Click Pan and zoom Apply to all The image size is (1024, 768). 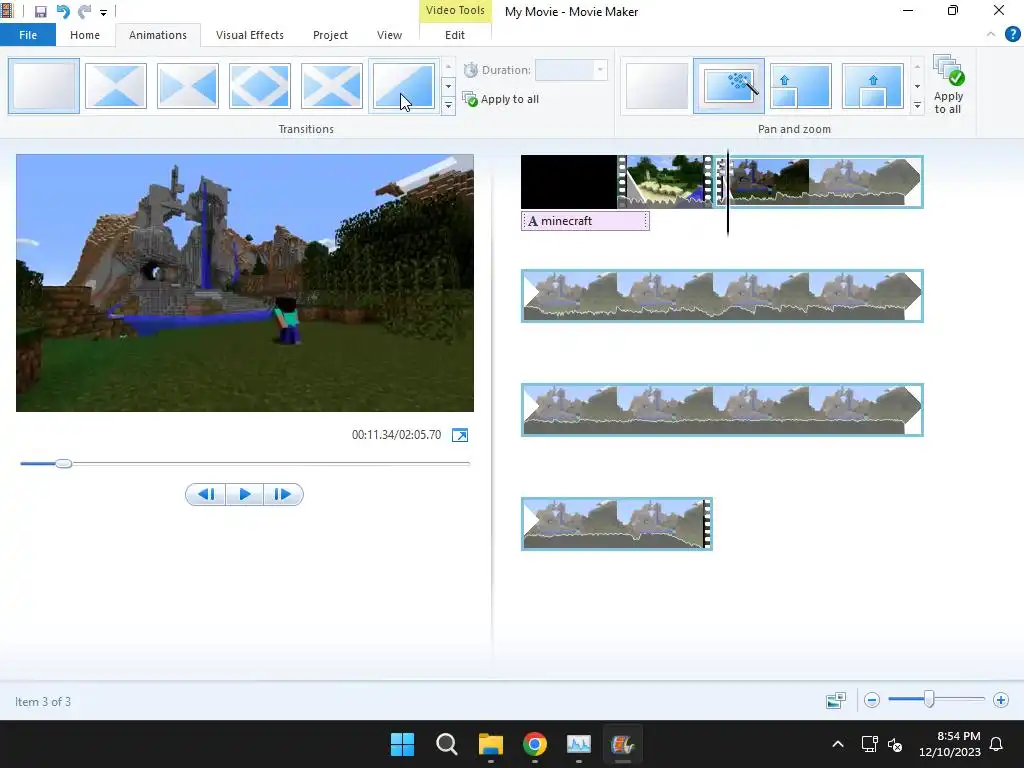[948, 85]
